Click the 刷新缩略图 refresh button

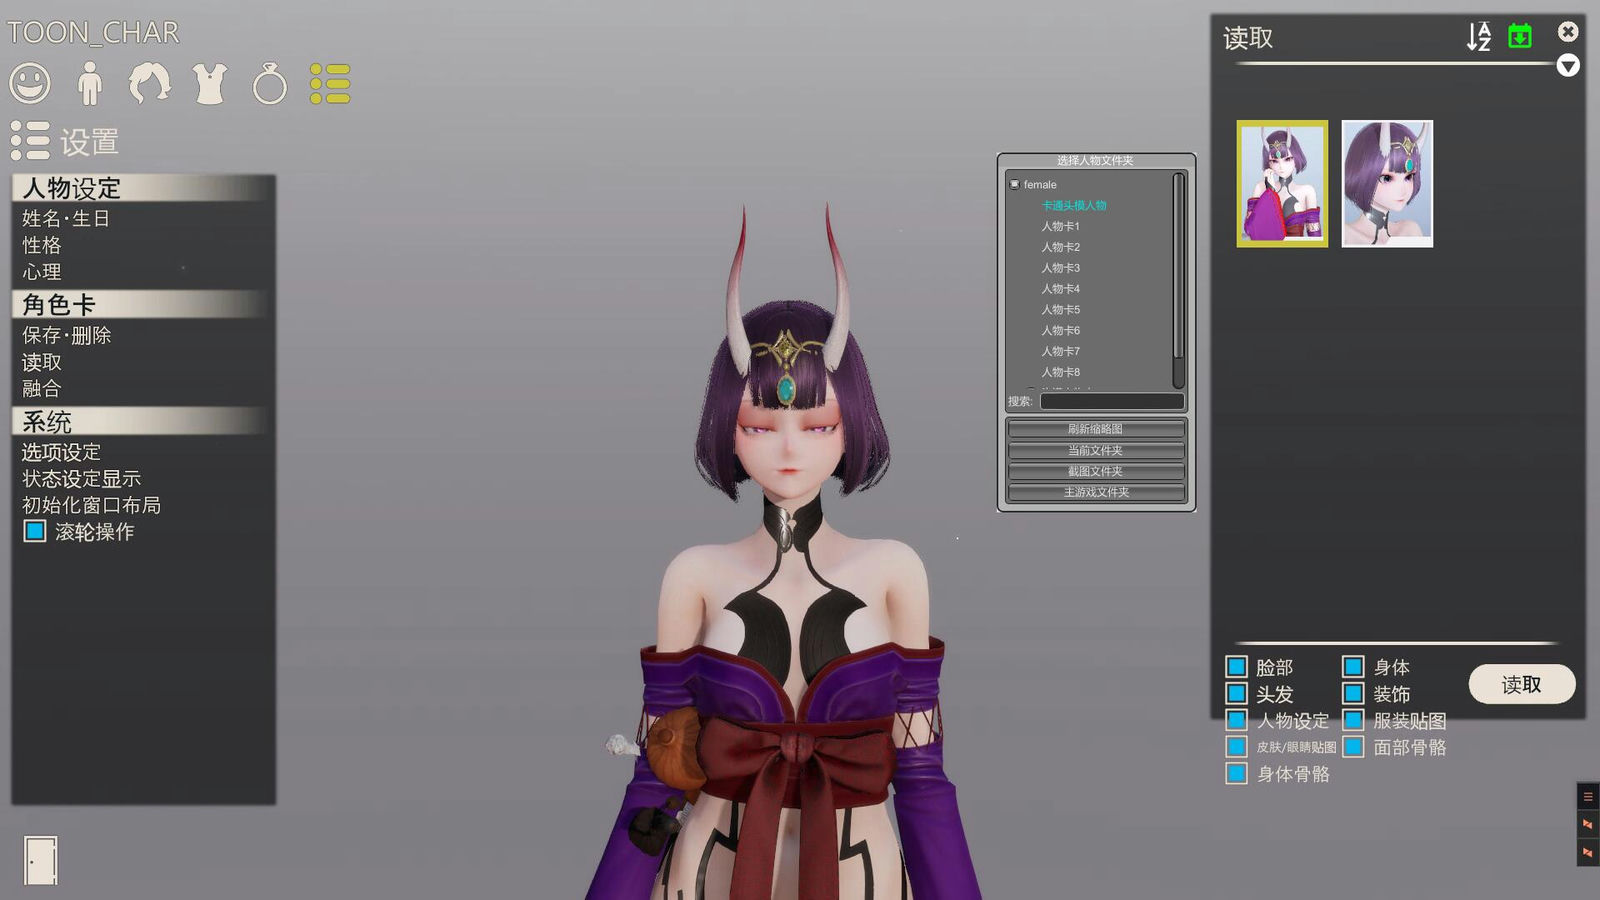[1095, 429]
